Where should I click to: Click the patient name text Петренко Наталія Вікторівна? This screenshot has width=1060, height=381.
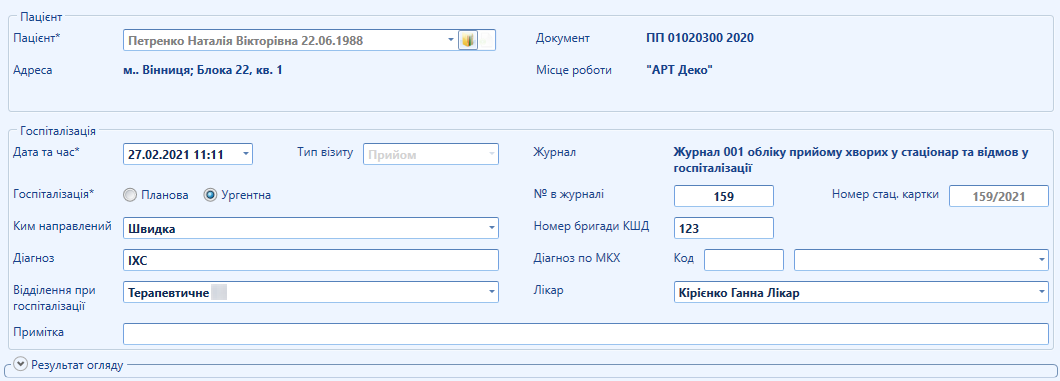pos(214,41)
